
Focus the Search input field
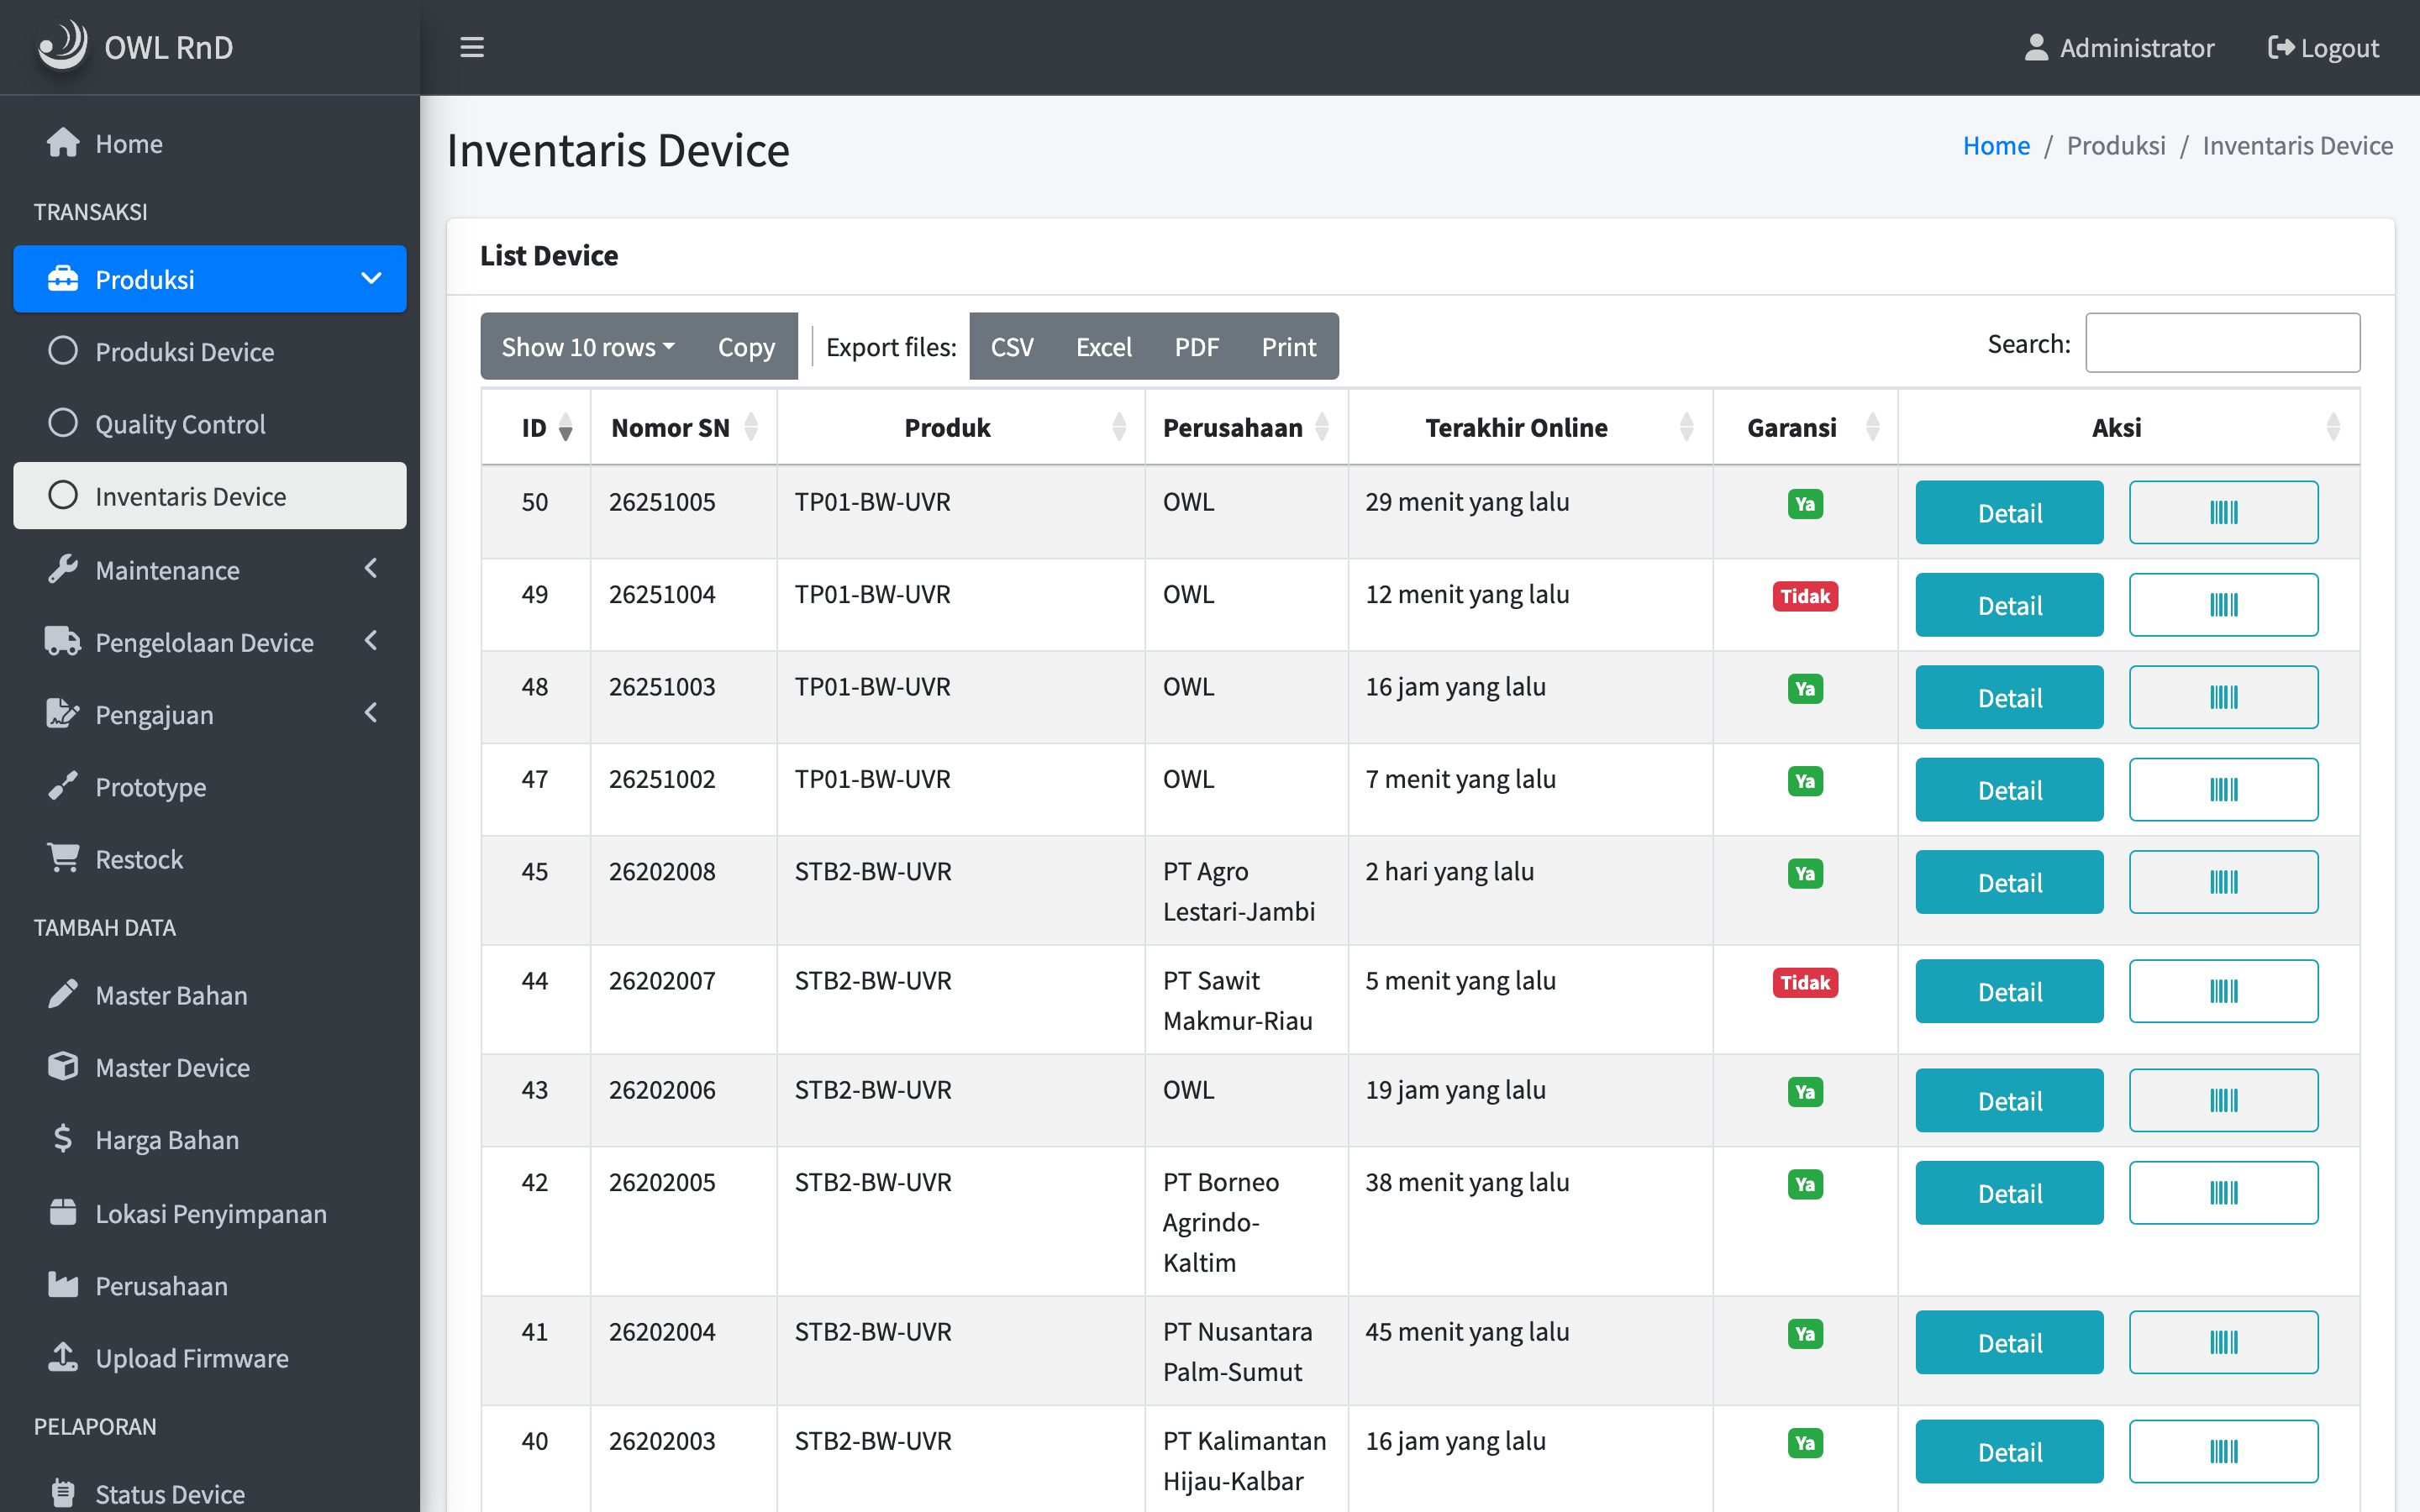[2222, 343]
